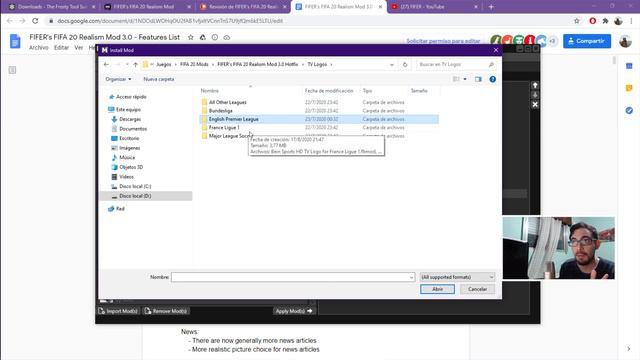Open the Ver menu in Google Docs
Viewport: 640px width, 360px height.
[x=79, y=48]
